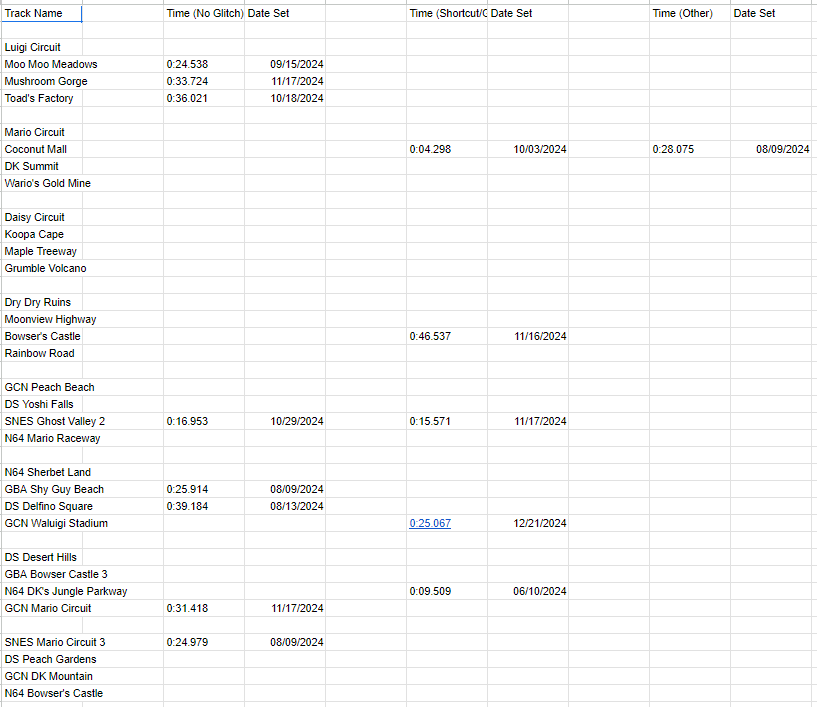Select the N64 Mario Raceway cell
This screenshot has height=707, width=817.
tap(42, 438)
